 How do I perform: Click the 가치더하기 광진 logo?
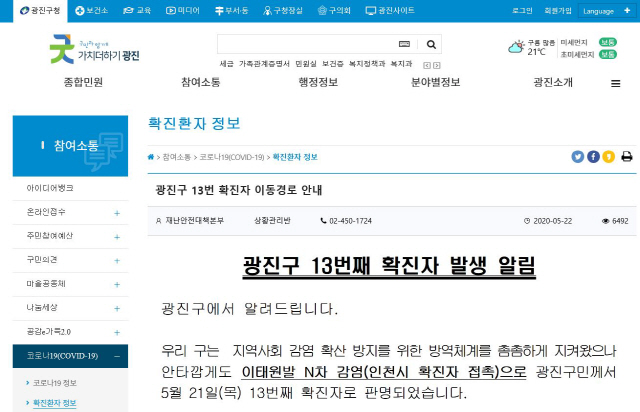click(94, 47)
